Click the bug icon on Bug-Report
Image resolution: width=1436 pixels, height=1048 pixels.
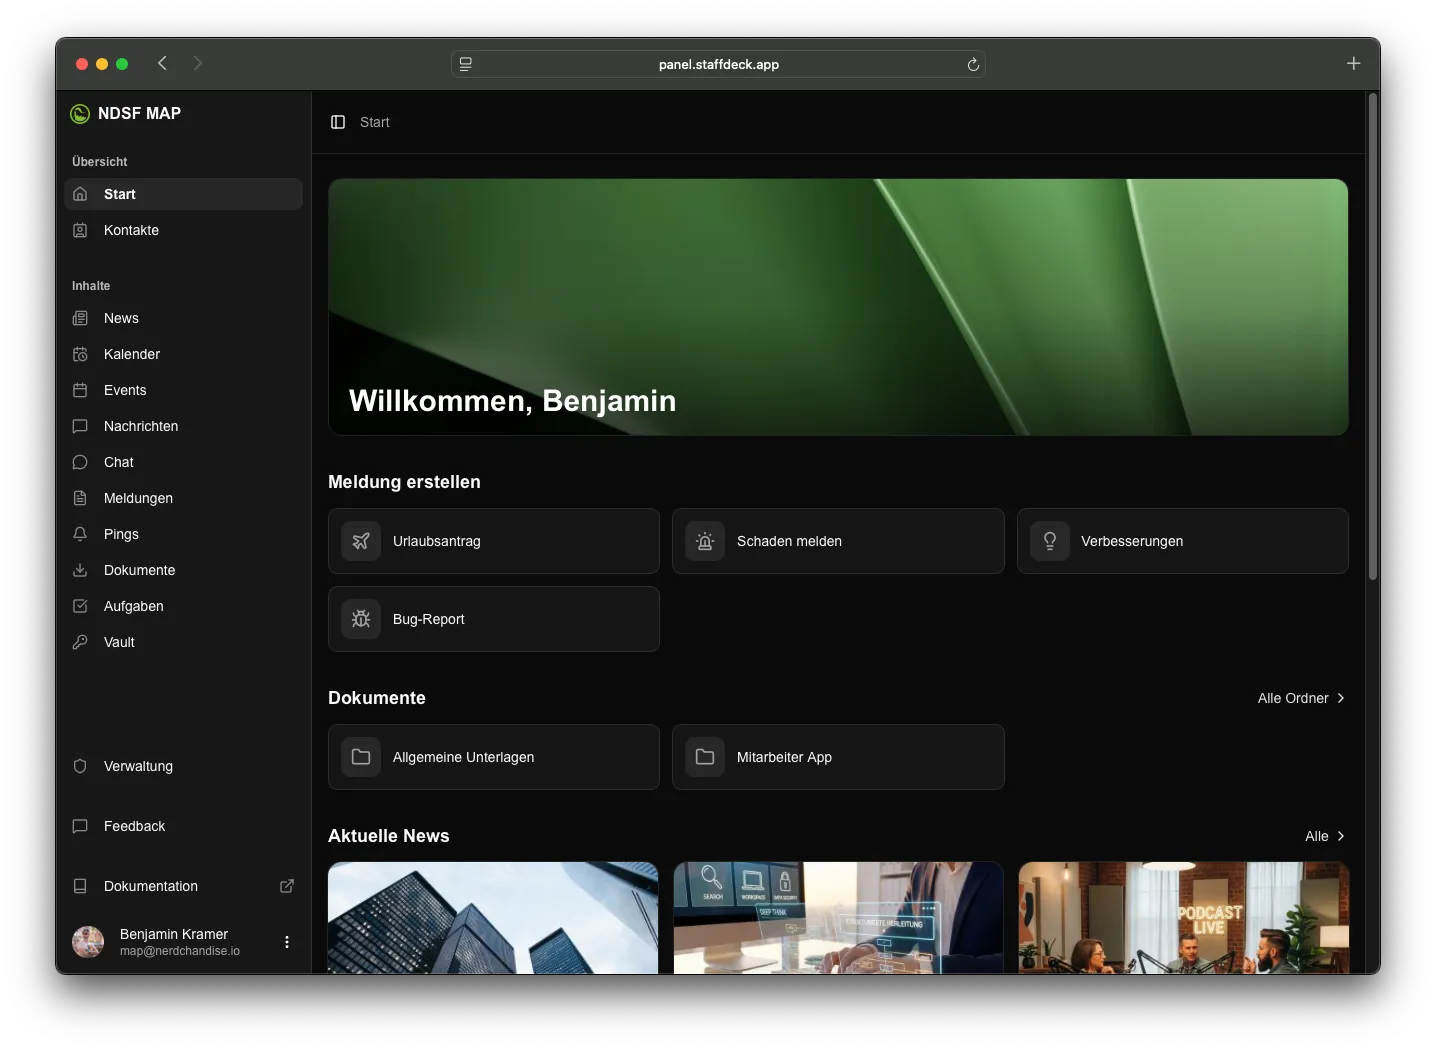pyautogui.click(x=361, y=619)
